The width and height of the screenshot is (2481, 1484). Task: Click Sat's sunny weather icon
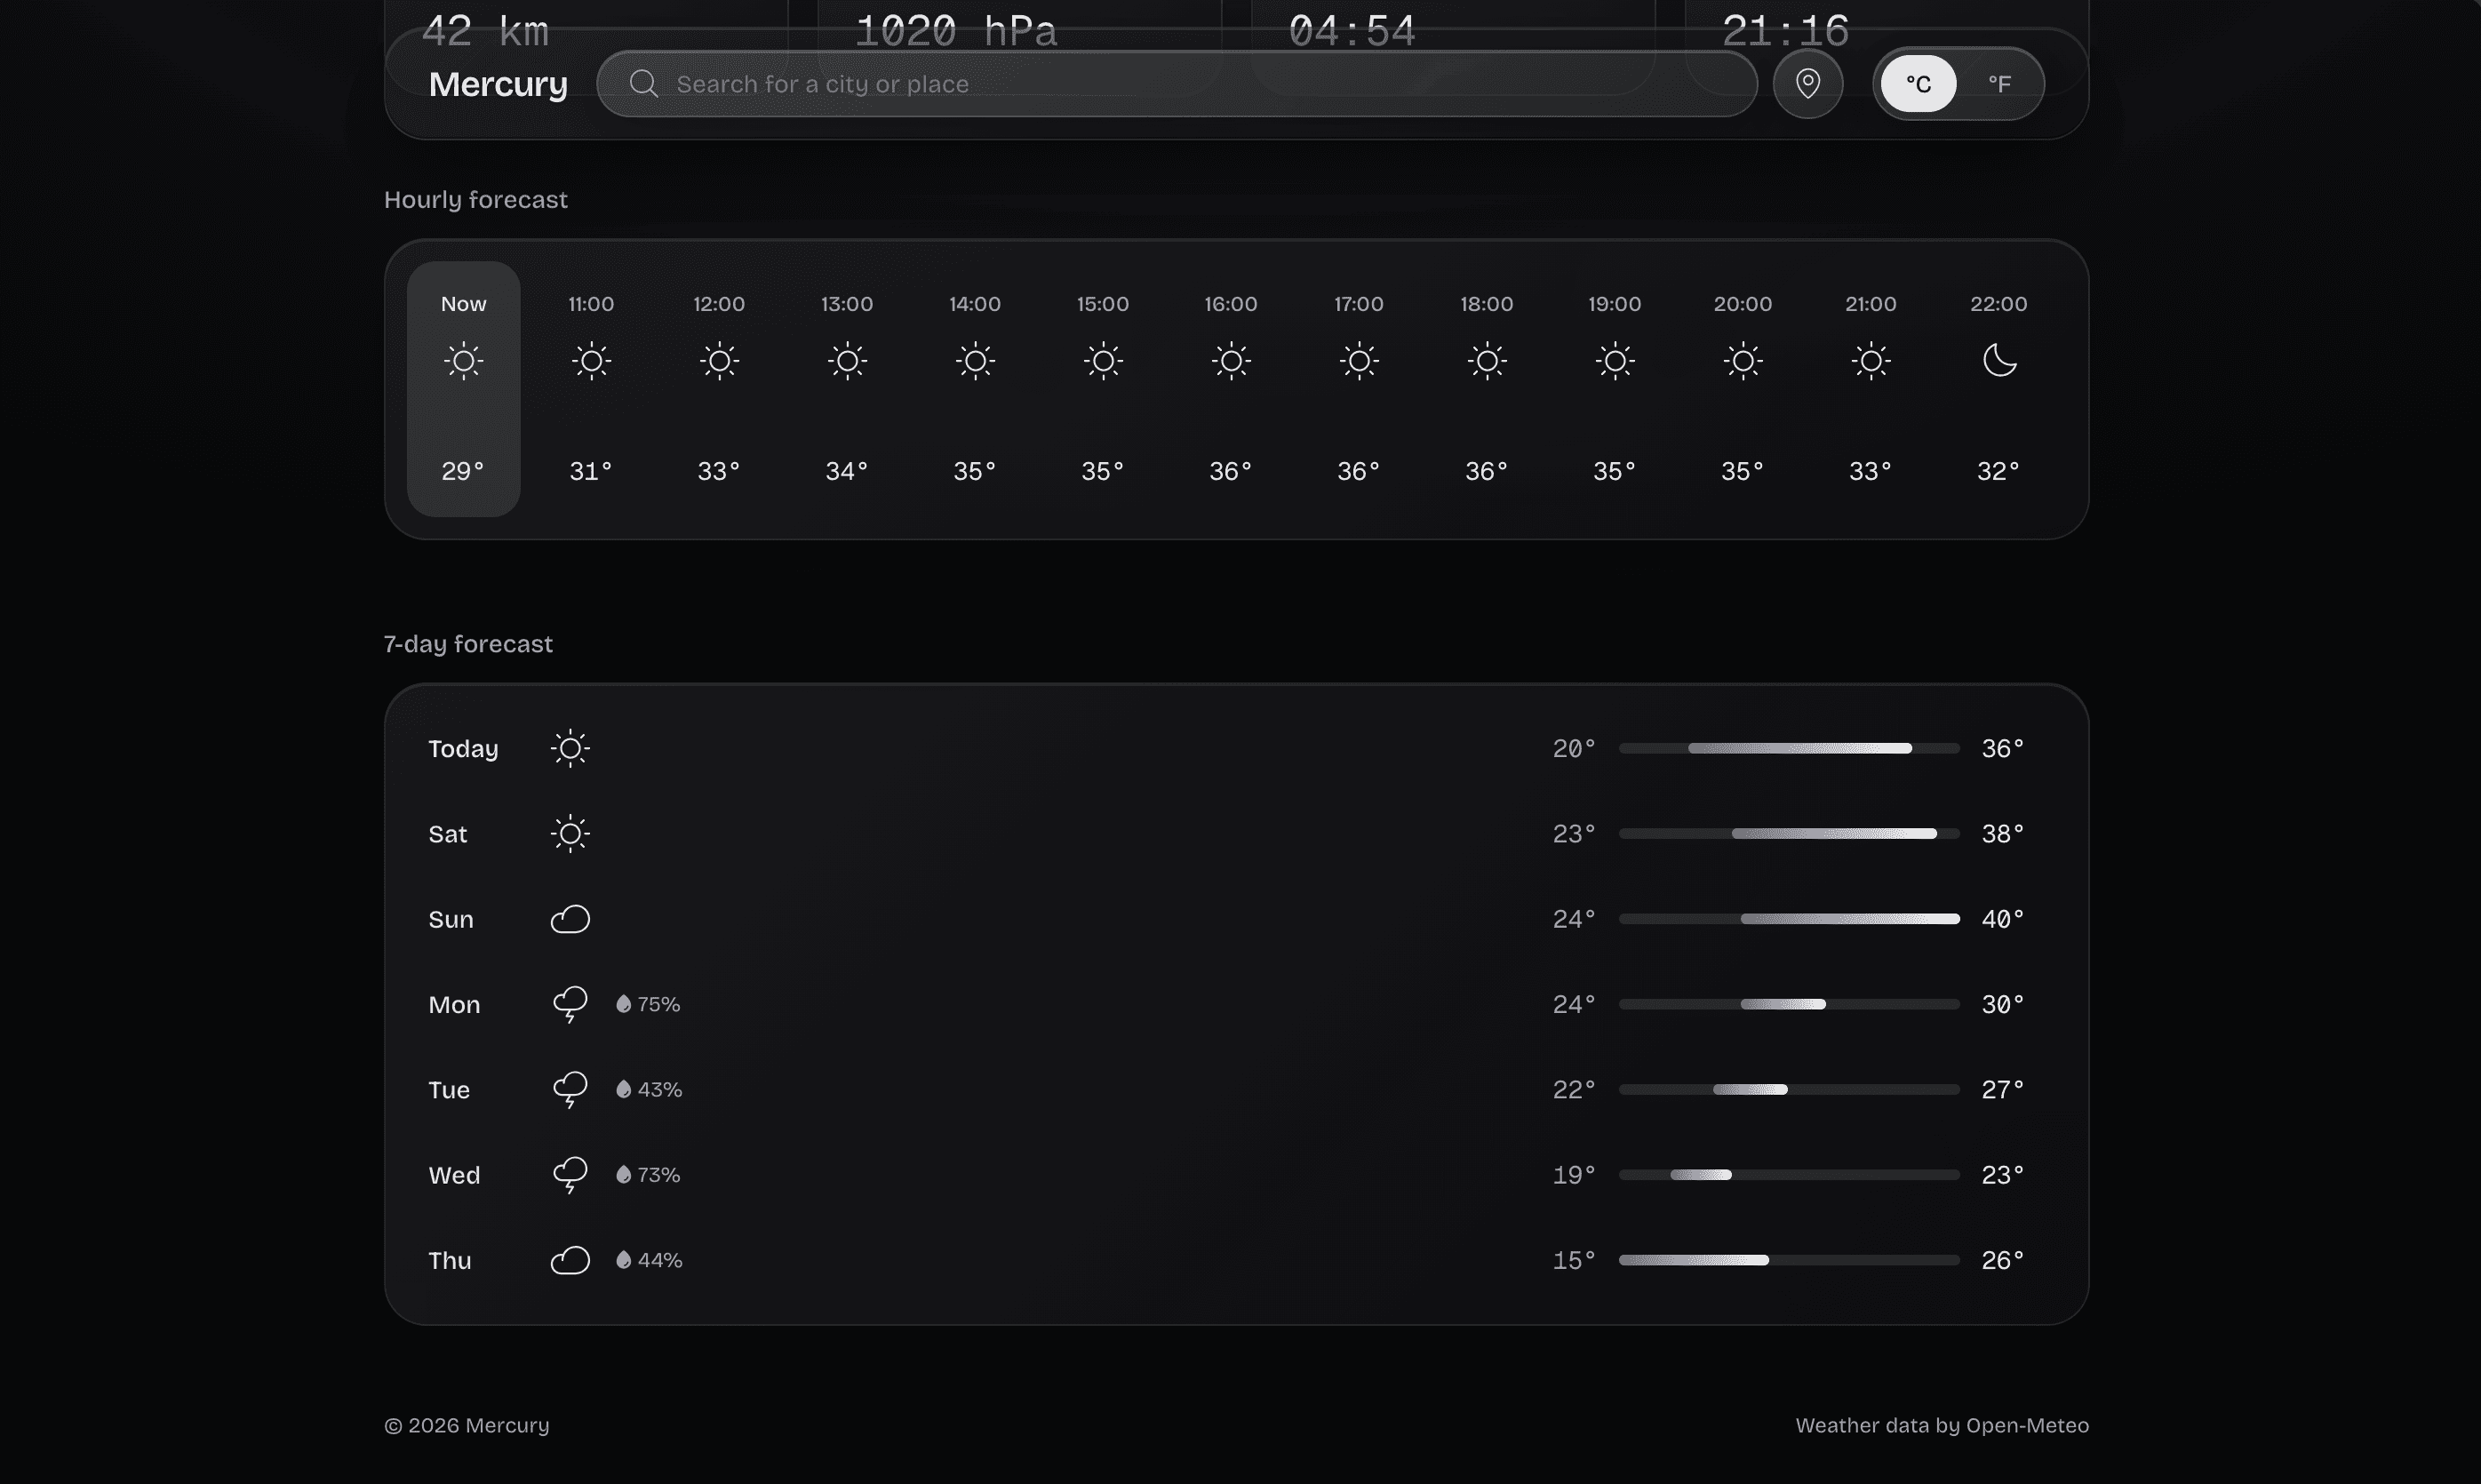pyautogui.click(x=570, y=834)
